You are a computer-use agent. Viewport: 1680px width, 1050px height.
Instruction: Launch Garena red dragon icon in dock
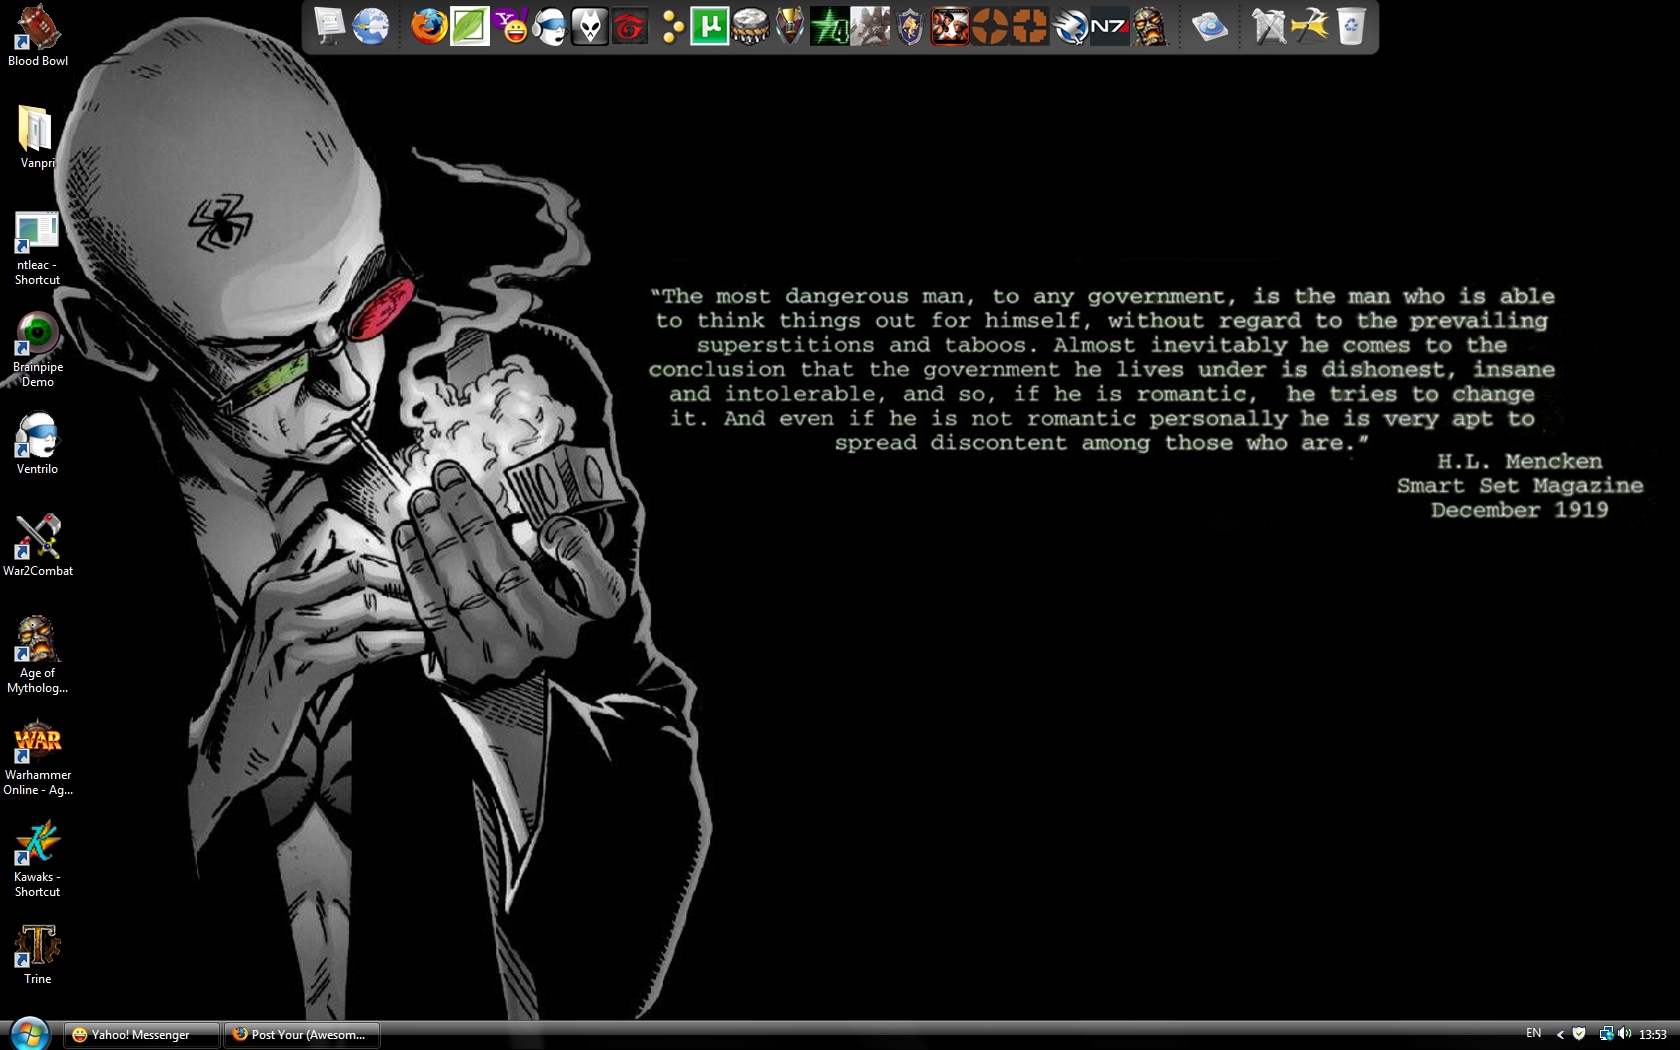coord(630,26)
